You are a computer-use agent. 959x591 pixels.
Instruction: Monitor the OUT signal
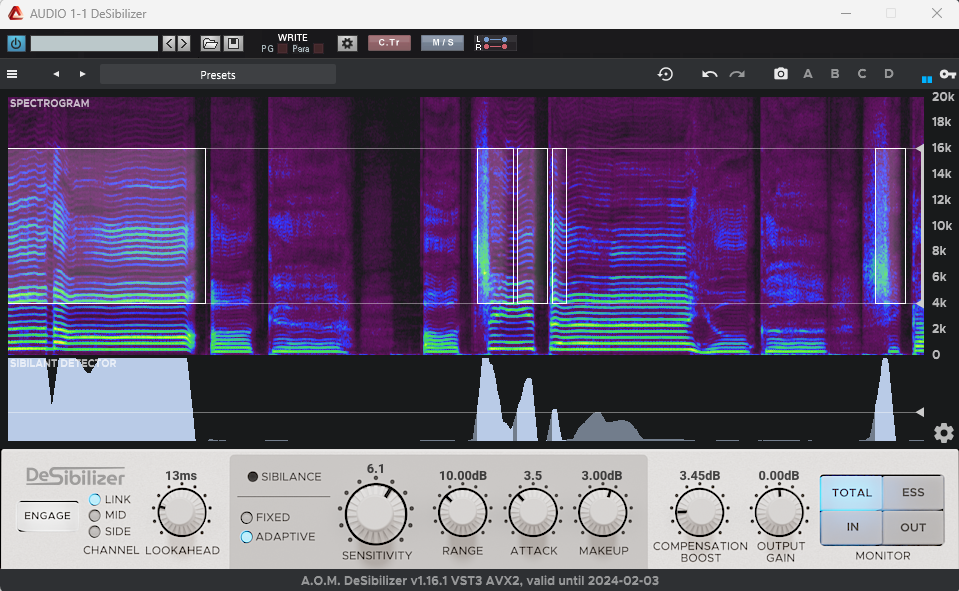click(913, 527)
